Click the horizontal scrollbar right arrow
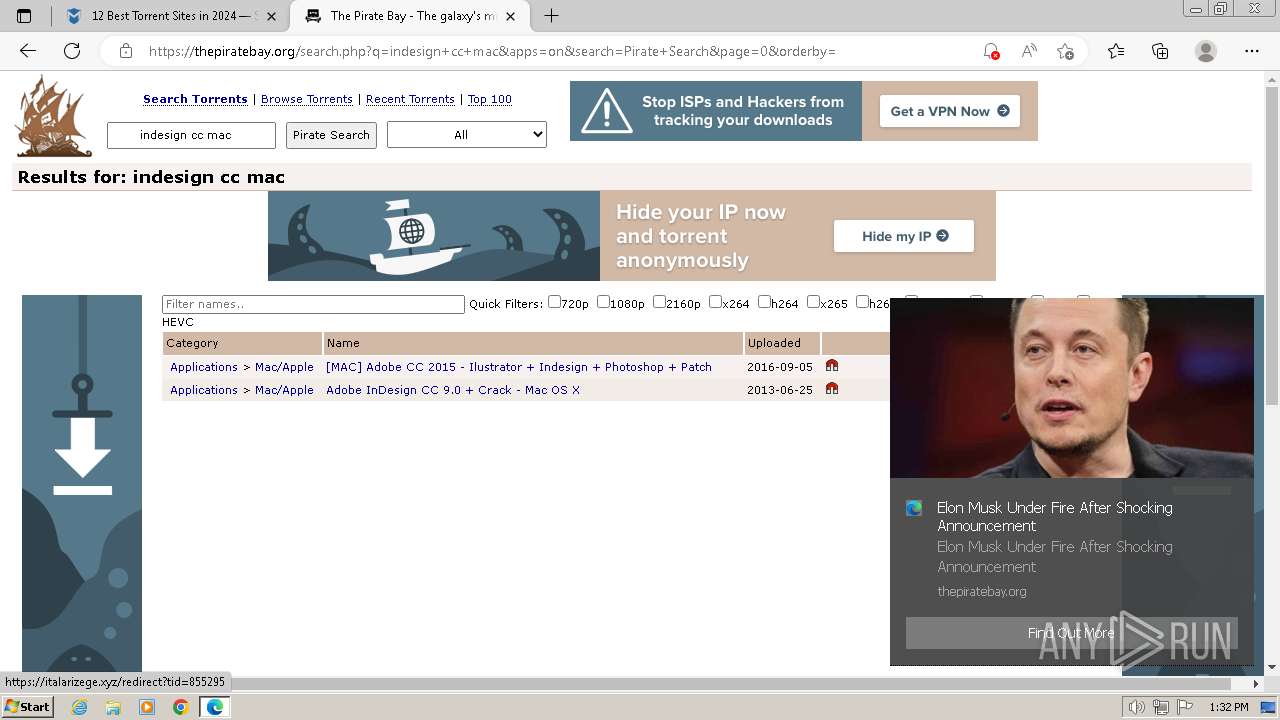Viewport: 1280px width, 720px height. pyautogui.click(x=1256, y=684)
